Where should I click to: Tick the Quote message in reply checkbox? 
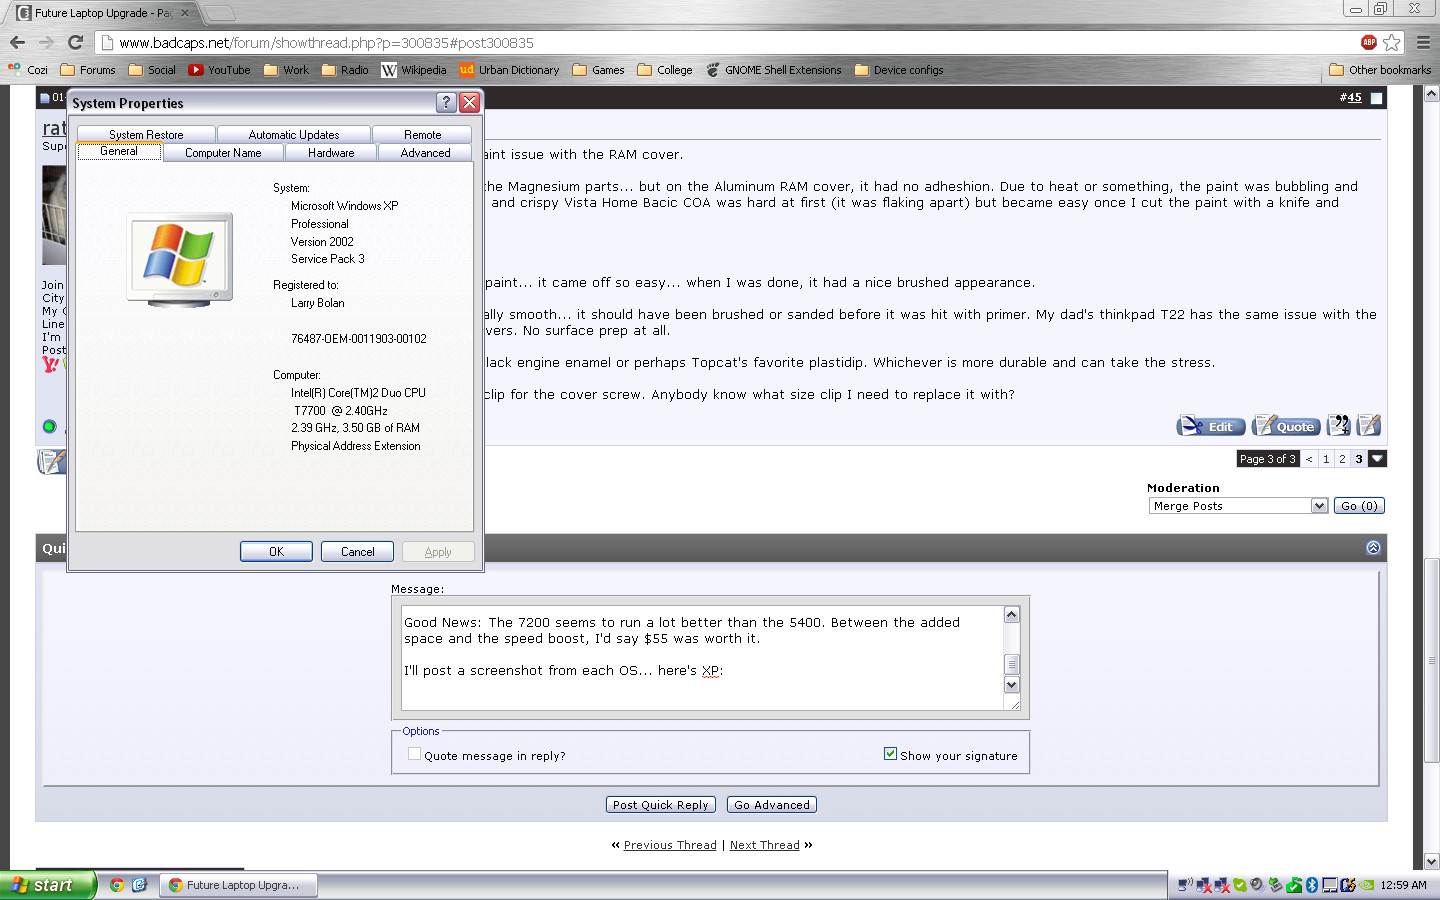click(x=414, y=754)
